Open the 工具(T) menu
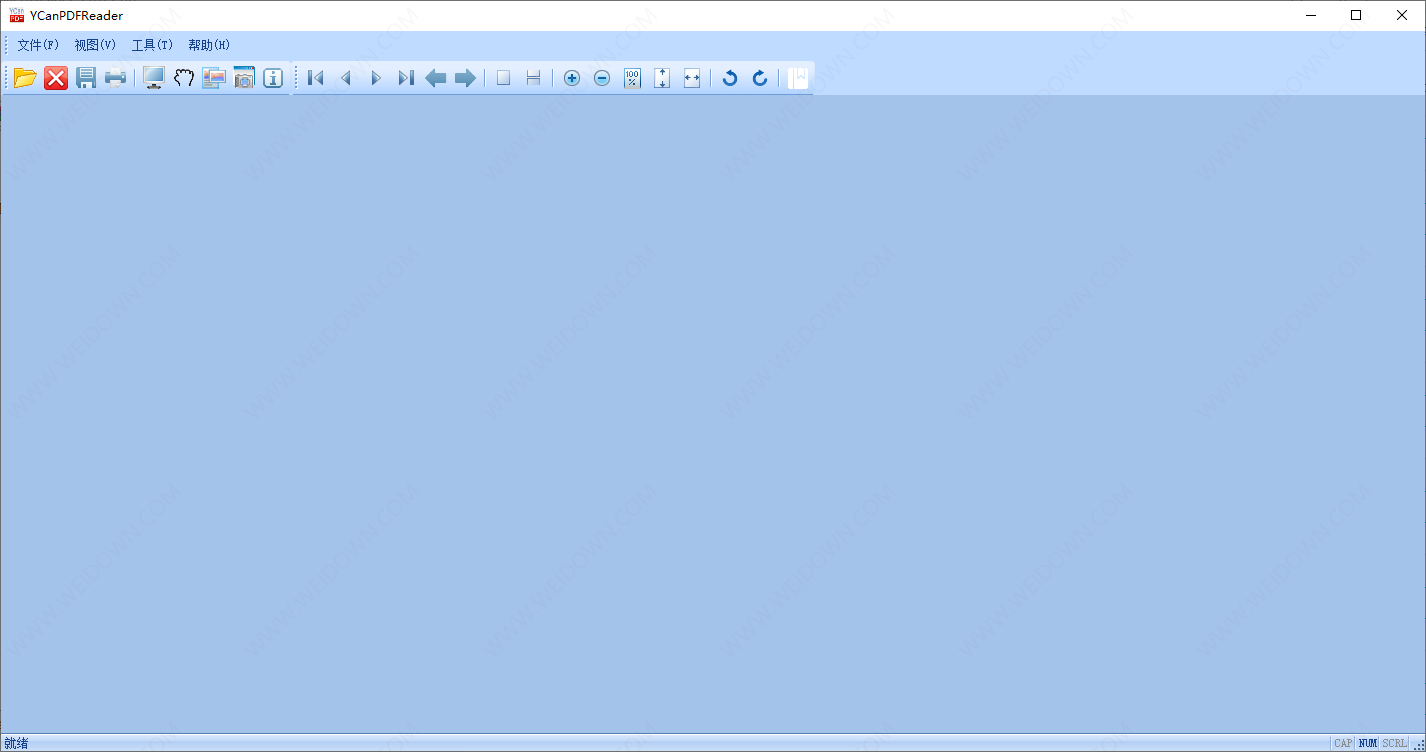 [x=152, y=45]
